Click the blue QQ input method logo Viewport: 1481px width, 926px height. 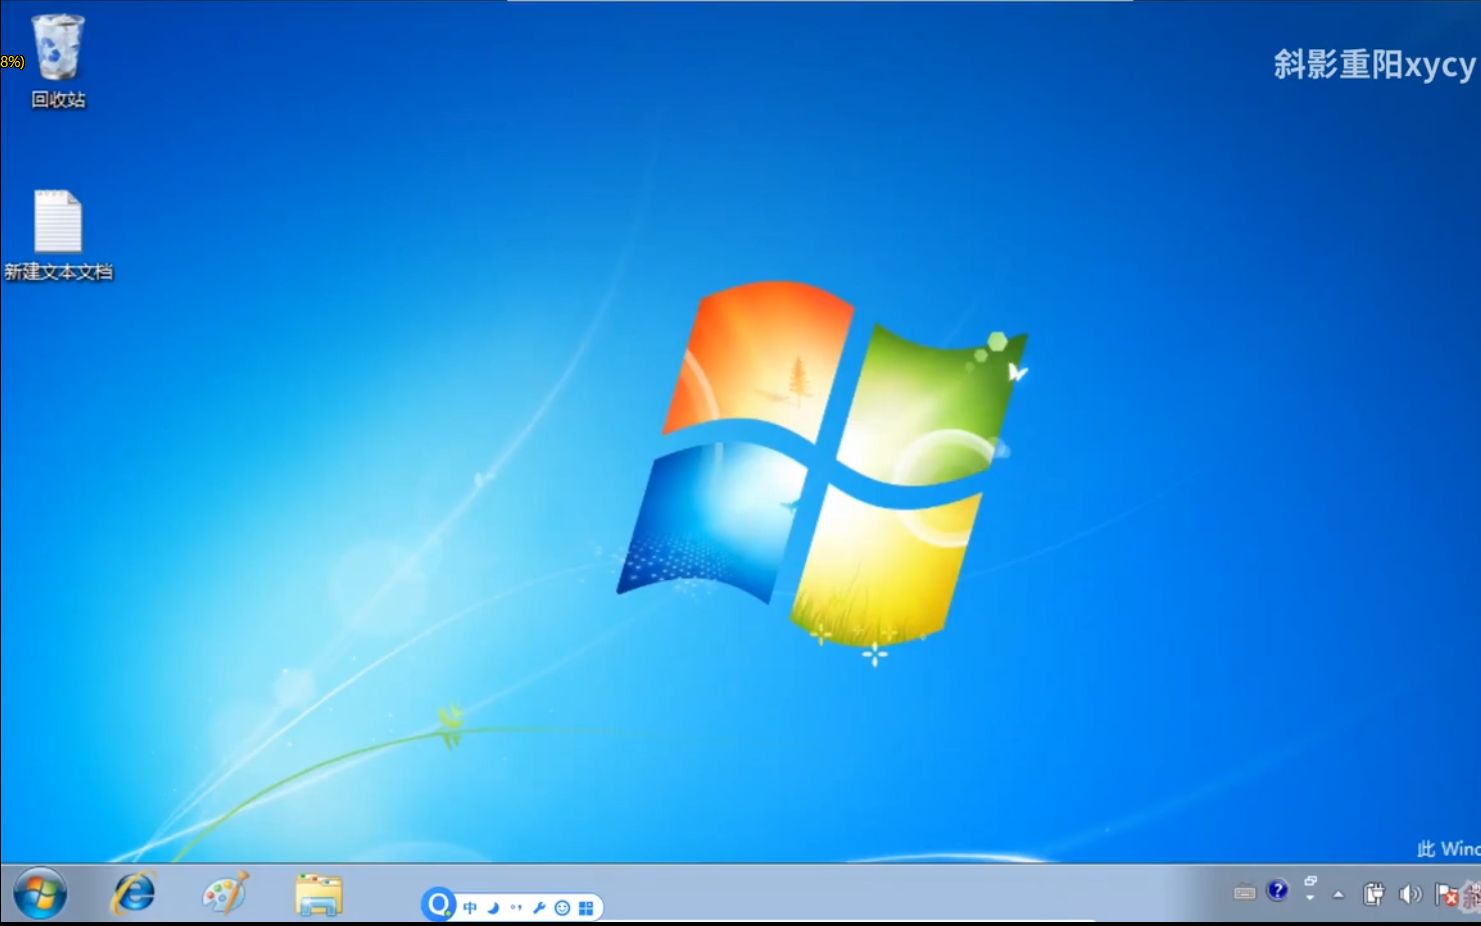coord(438,905)
